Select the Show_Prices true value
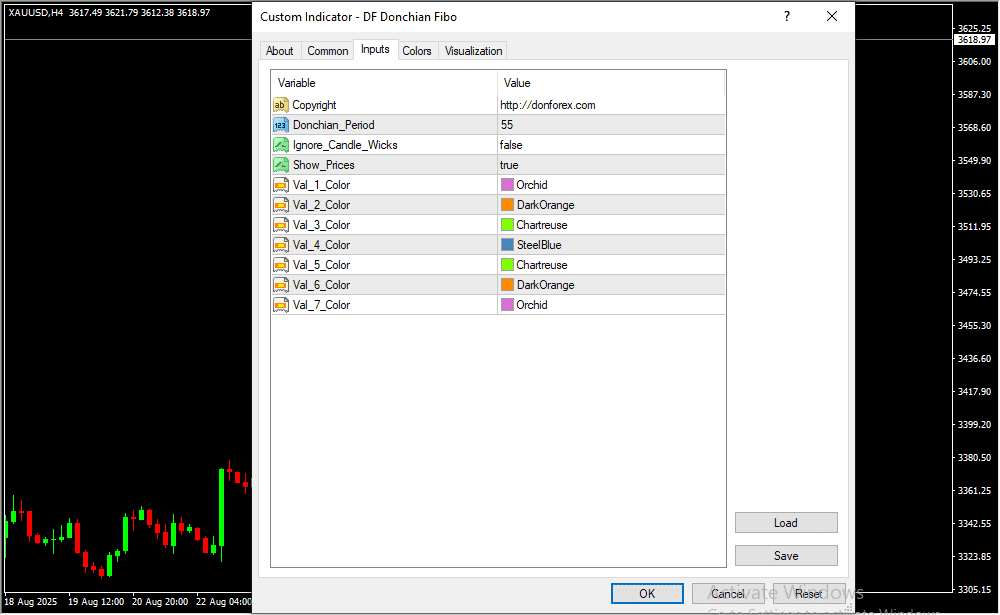The height and width of the screenshot is (615, 1000). click(510, 165)
